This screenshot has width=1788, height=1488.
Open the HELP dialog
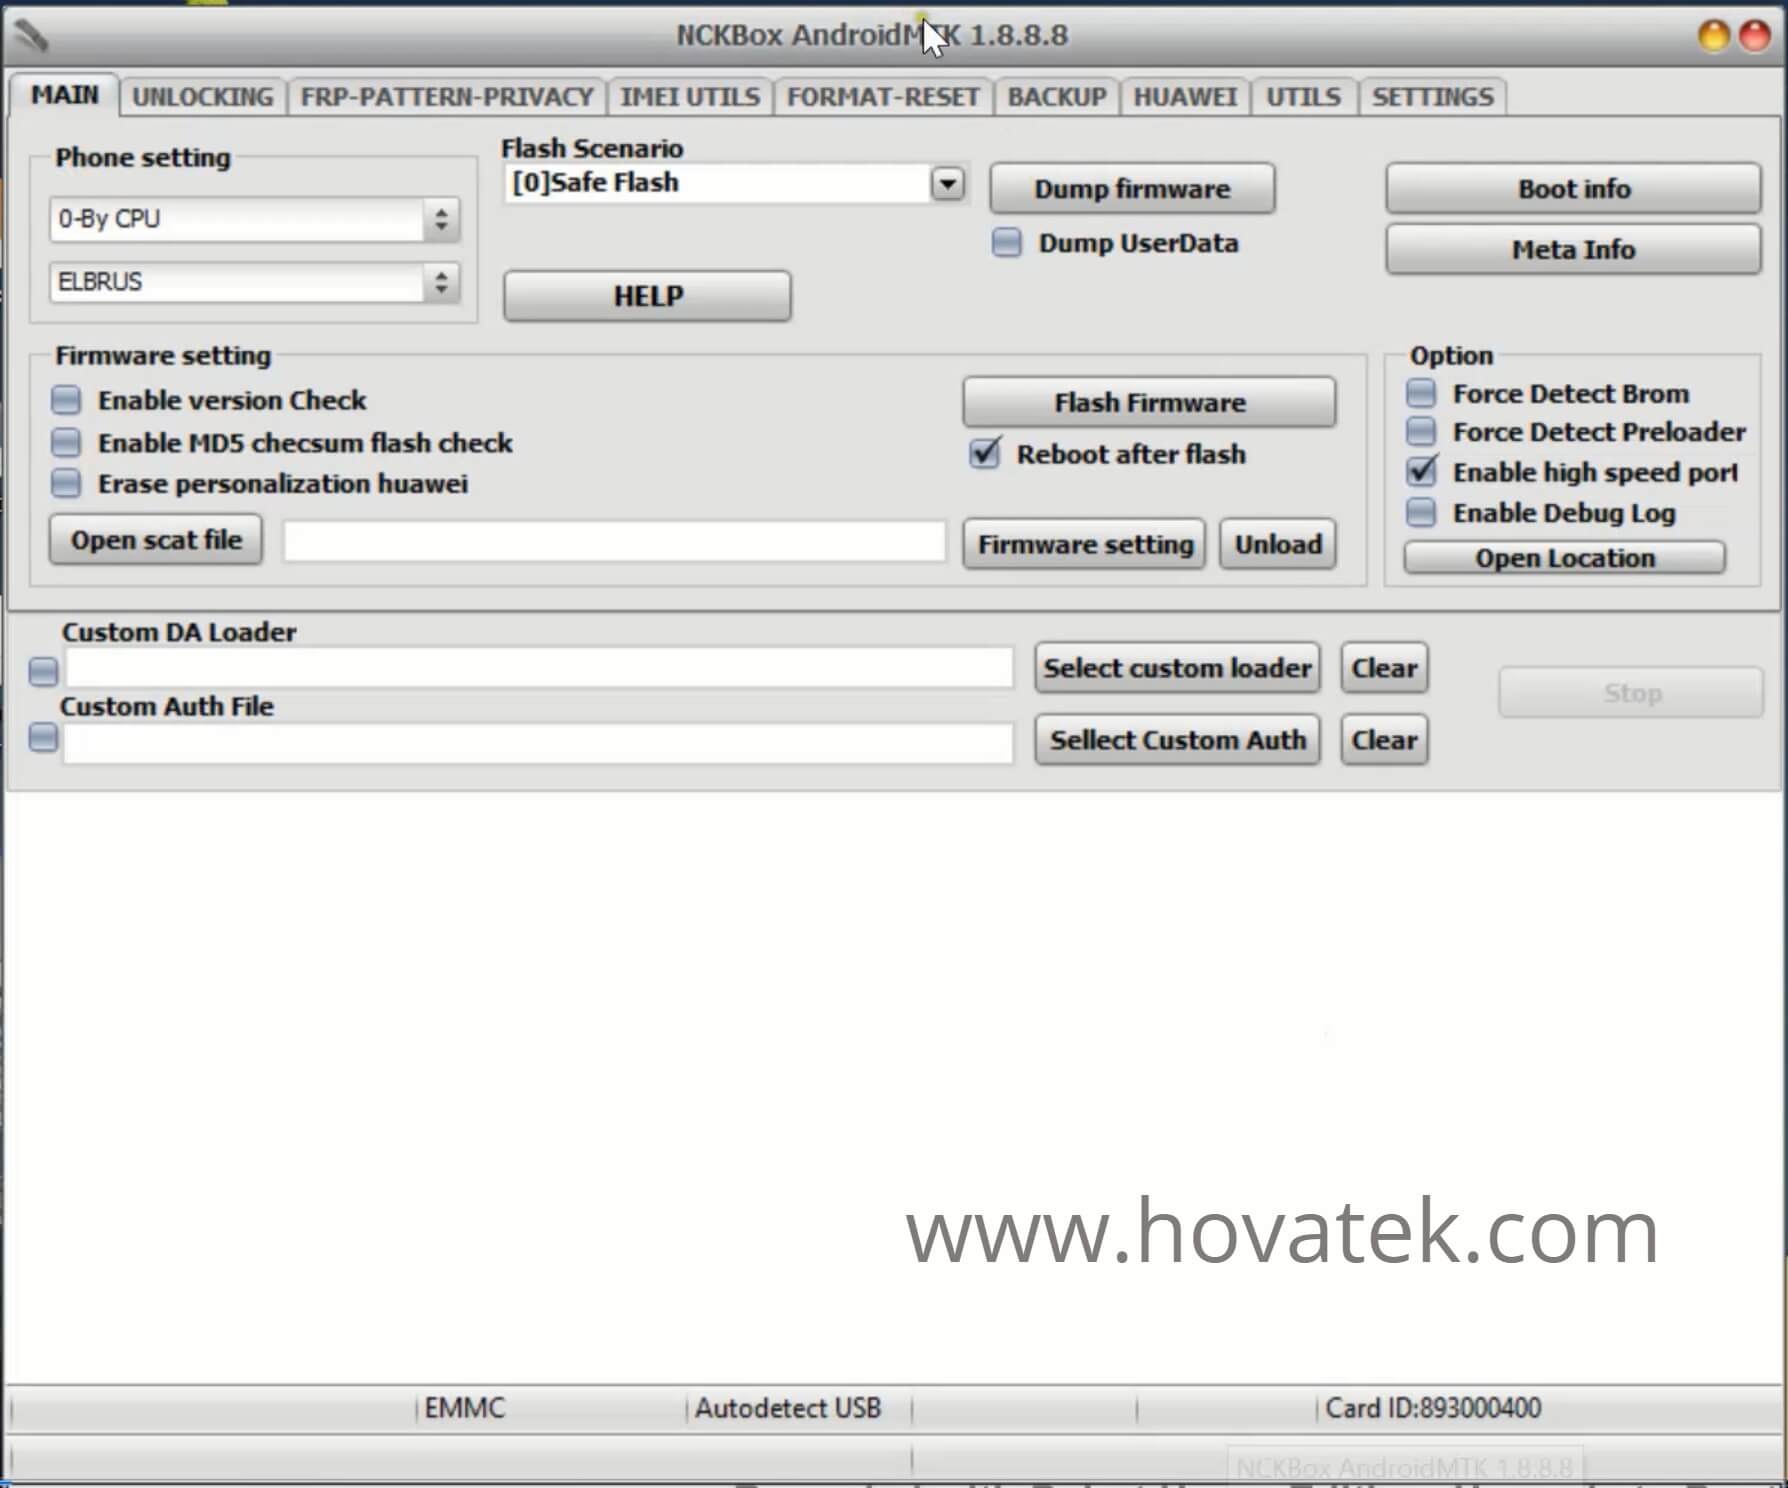646,296
